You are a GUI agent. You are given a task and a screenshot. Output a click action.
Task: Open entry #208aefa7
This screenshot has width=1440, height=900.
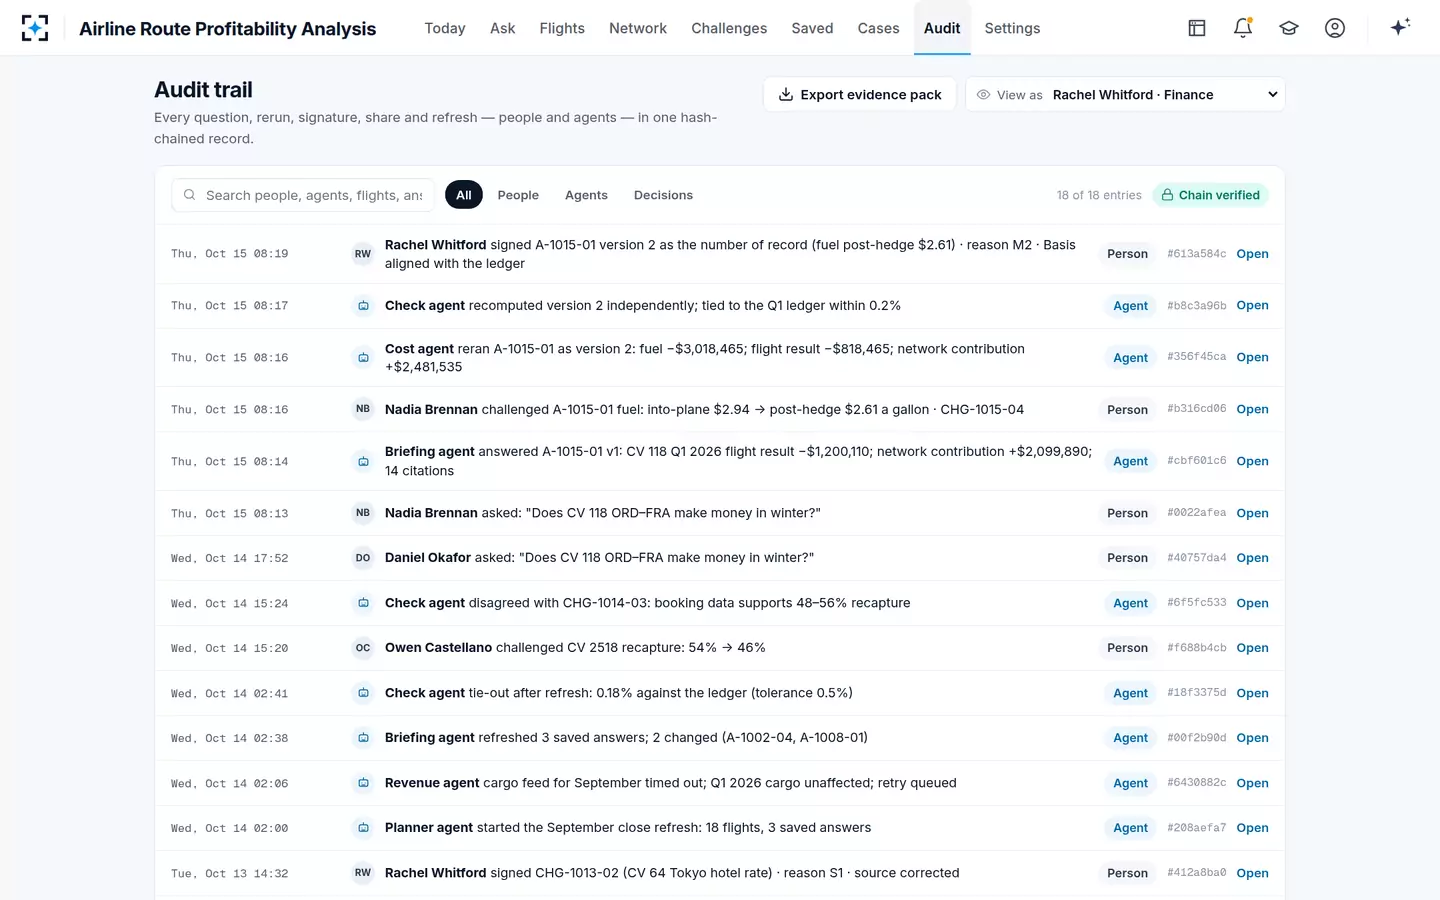point(1252,828)
